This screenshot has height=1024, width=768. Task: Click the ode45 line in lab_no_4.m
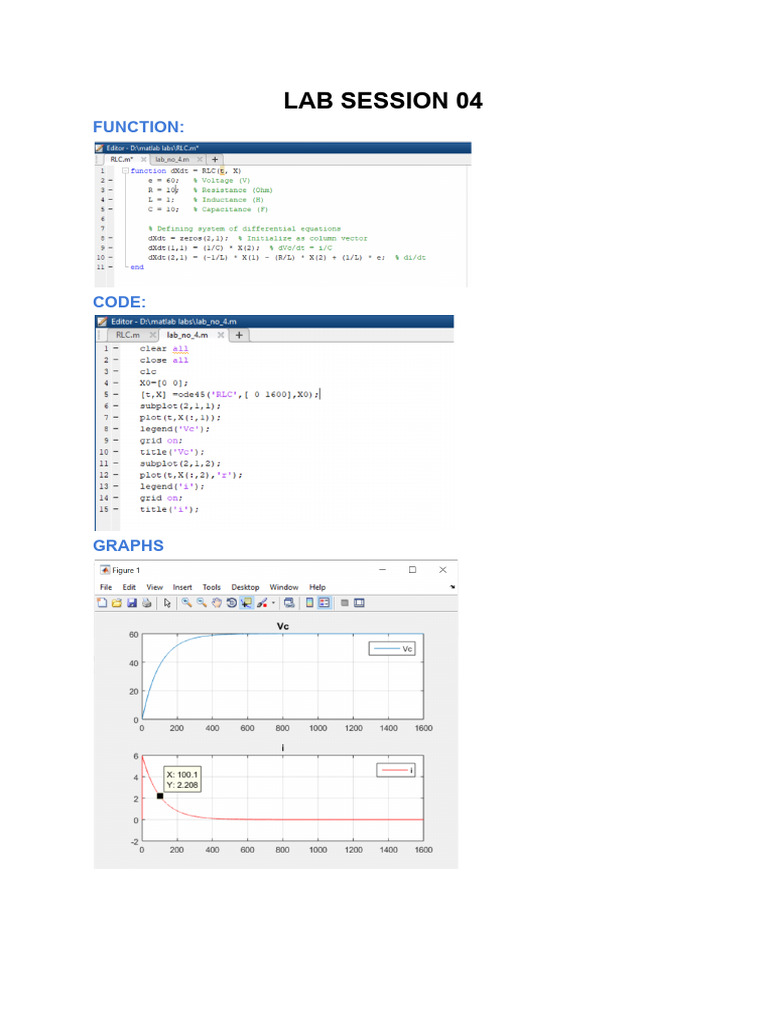[229, 394]
